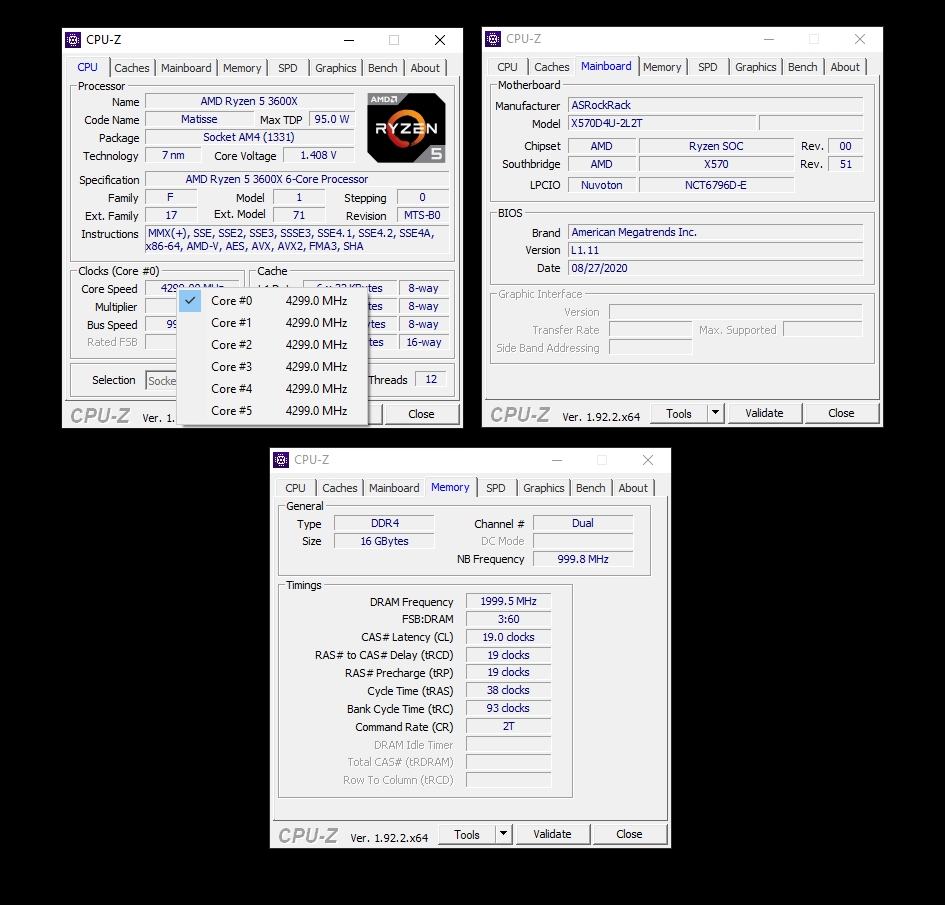Click the Revision MTS-B0 field
The image size is (945, 905).
tap(422, 215)
